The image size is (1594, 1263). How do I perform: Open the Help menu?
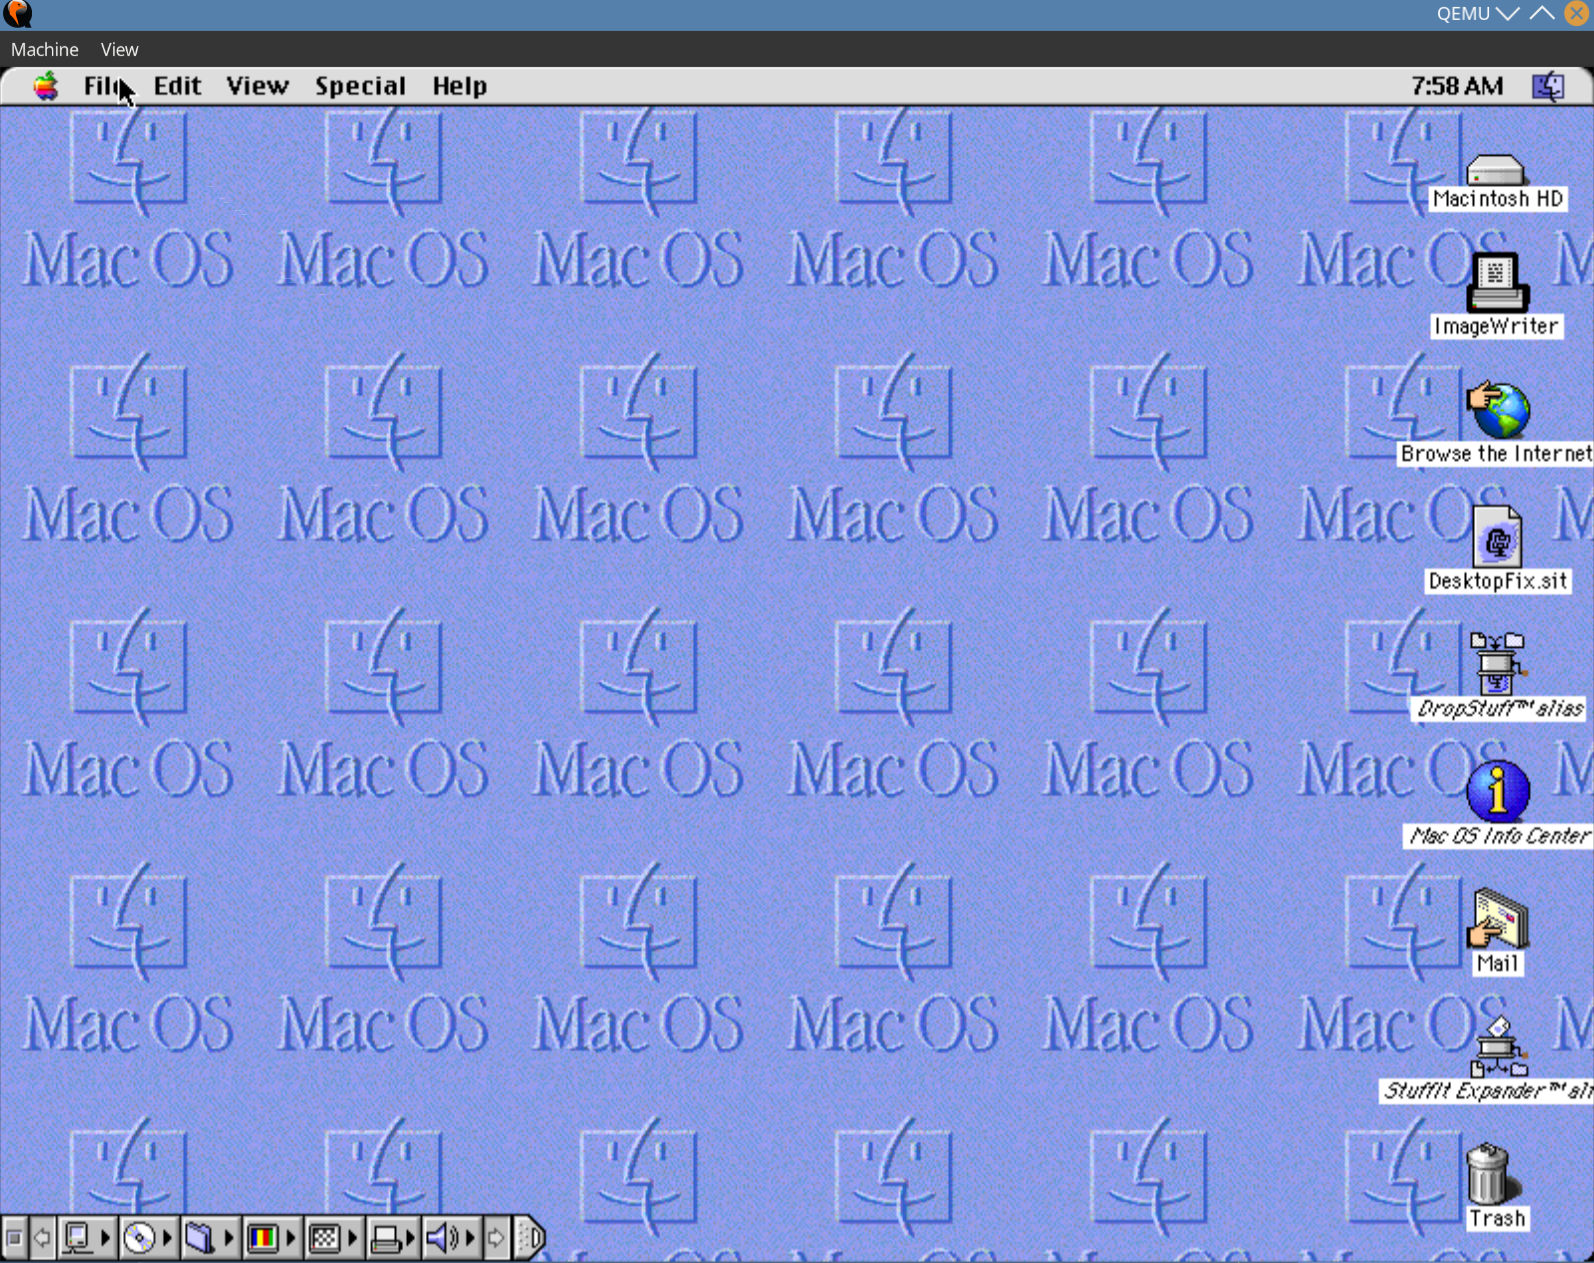pos(460,86)
